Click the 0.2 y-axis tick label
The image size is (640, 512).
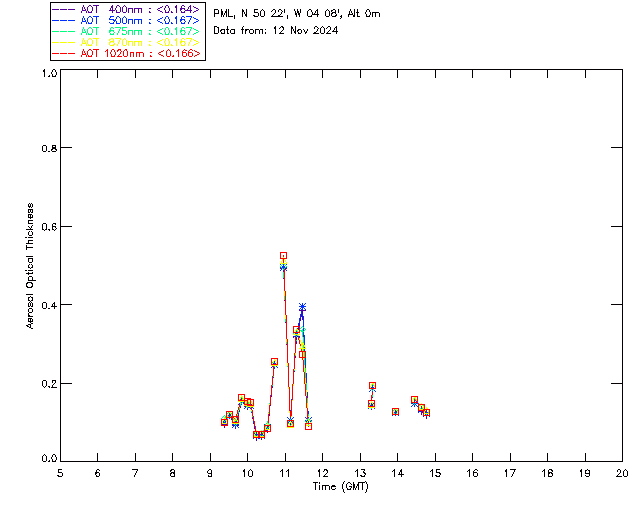49,384
